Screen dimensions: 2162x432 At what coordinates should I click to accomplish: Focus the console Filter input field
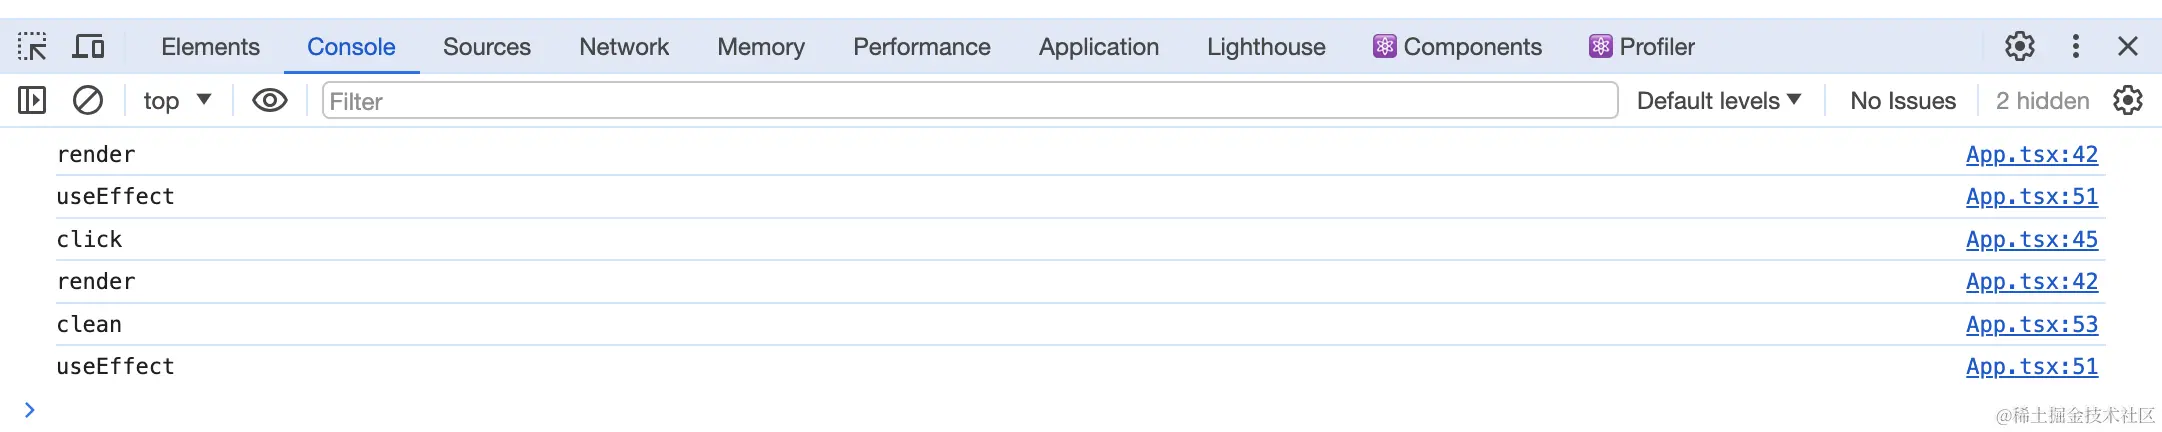970,100
